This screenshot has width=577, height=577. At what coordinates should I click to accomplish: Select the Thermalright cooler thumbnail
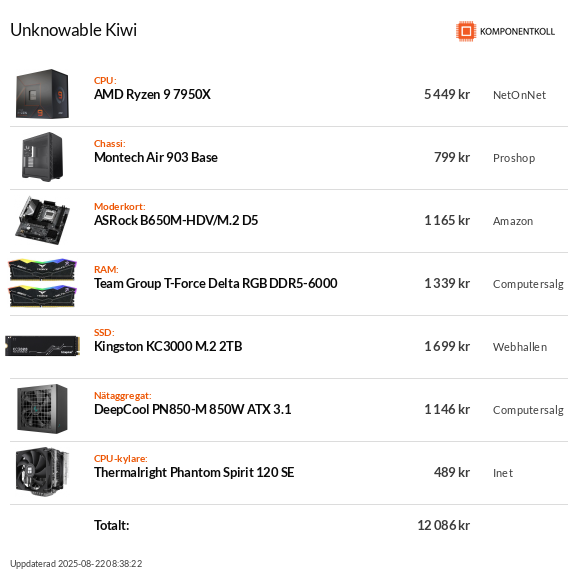42,472
